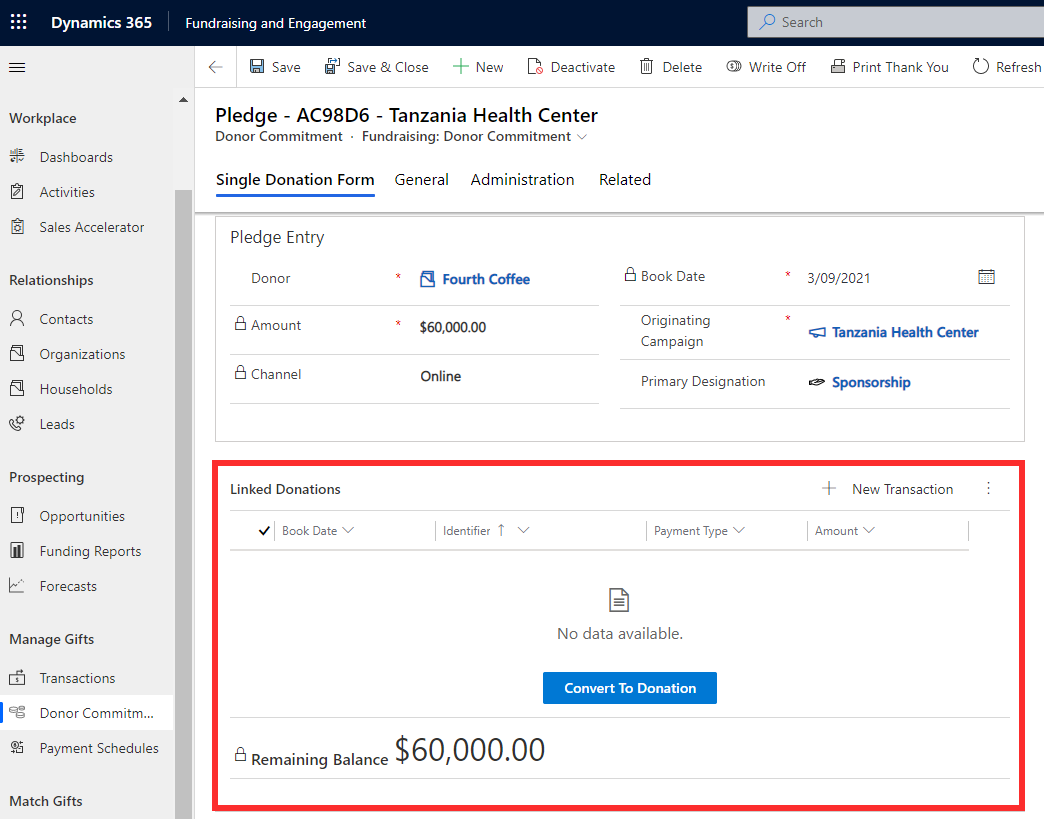Click the Forecasts chart icon
Screen dimensions: 1044x819
[17, 585]
